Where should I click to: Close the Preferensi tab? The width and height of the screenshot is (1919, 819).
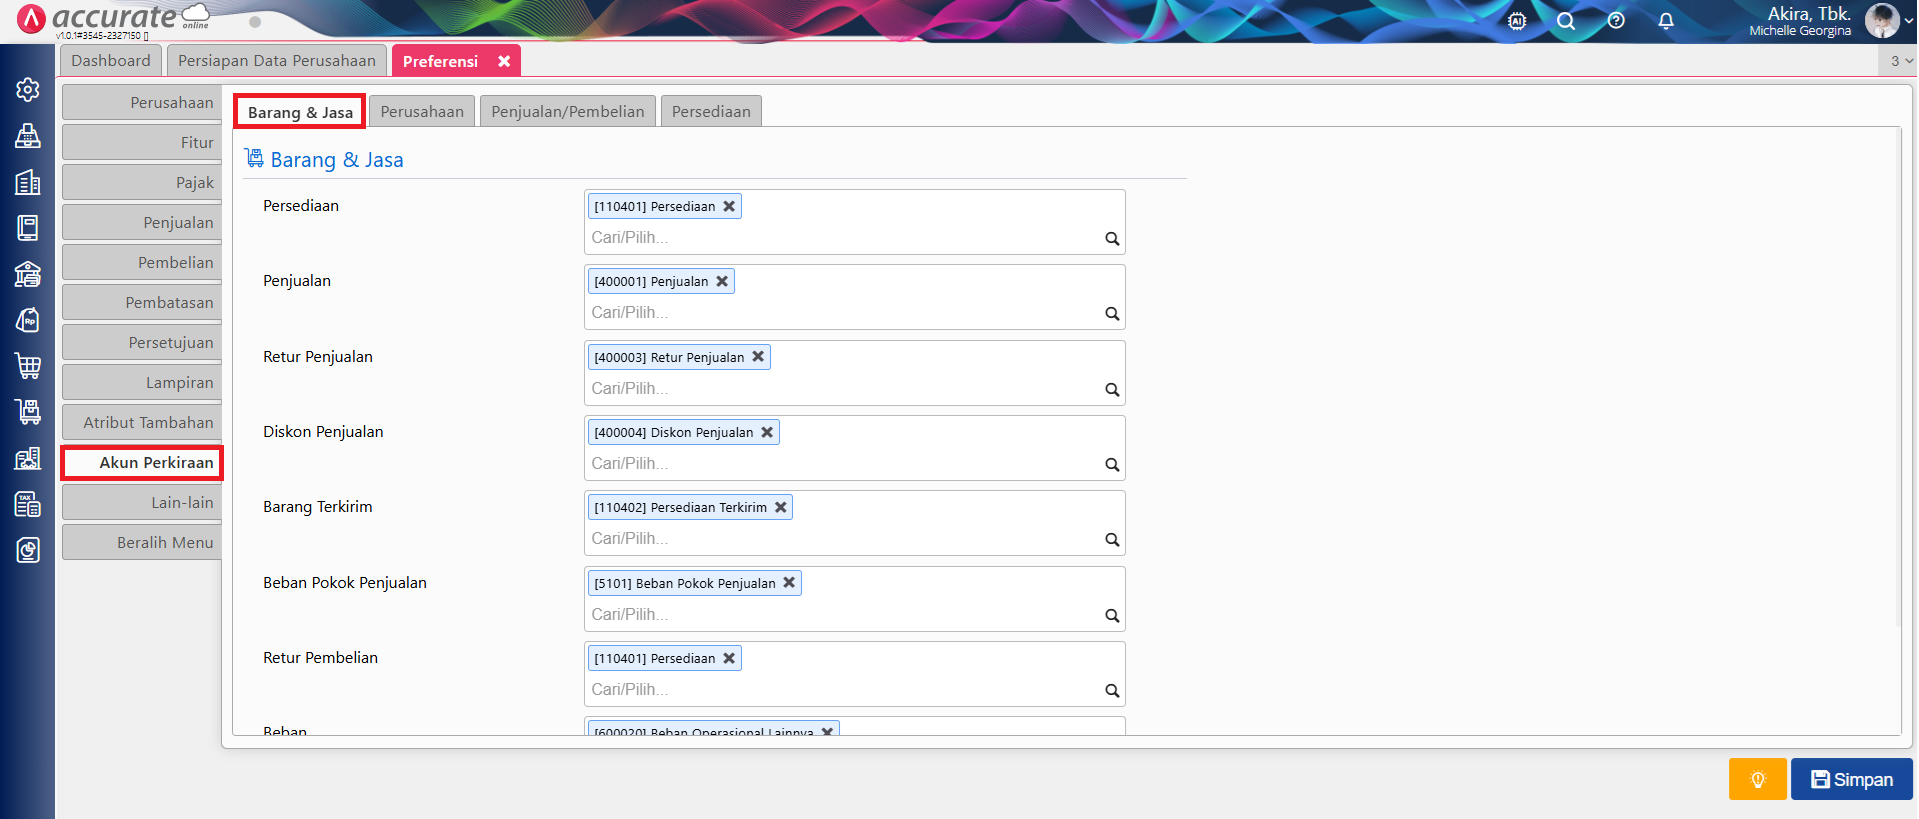pyautogui.click(x=504, y=61)
